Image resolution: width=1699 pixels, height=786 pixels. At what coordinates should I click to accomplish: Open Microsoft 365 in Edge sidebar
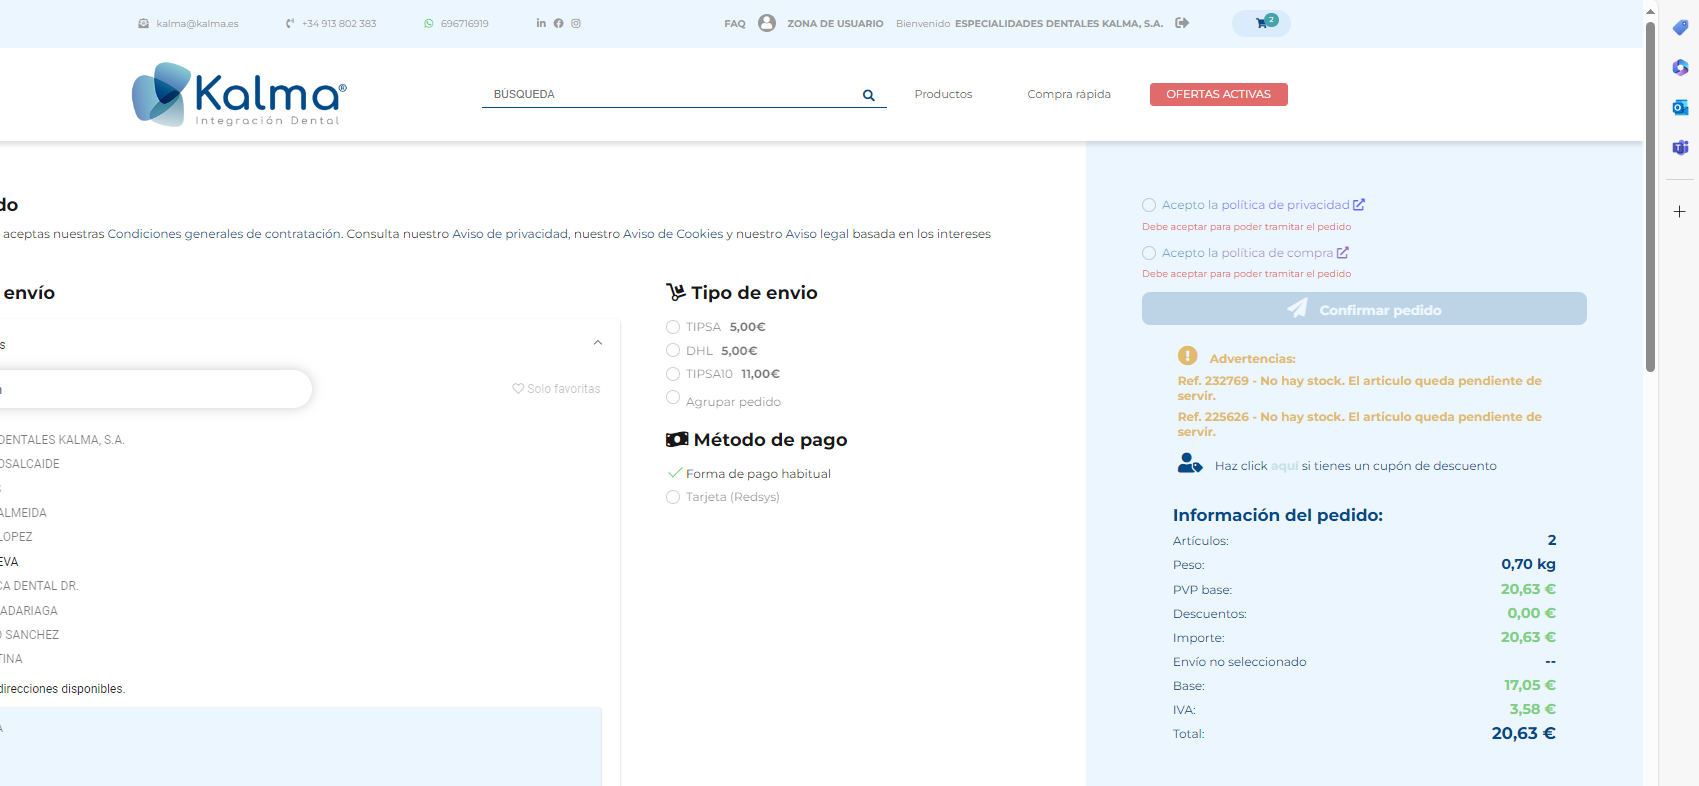tap(1680, 68)
